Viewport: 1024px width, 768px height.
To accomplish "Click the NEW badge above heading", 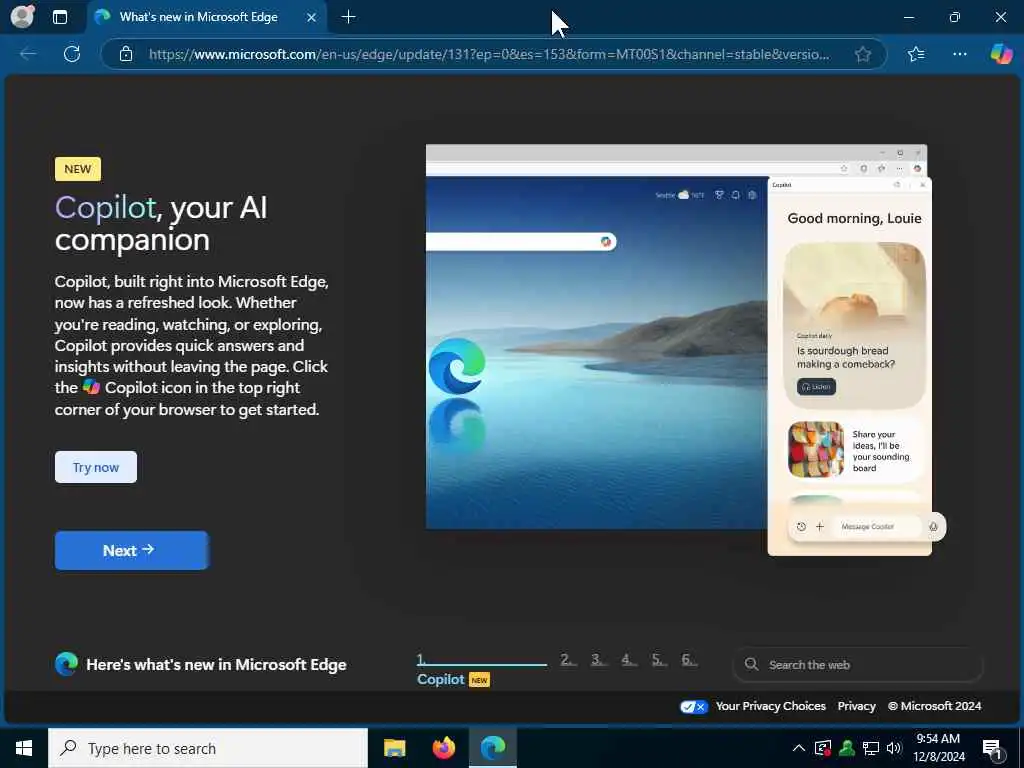I will [78, 169].
